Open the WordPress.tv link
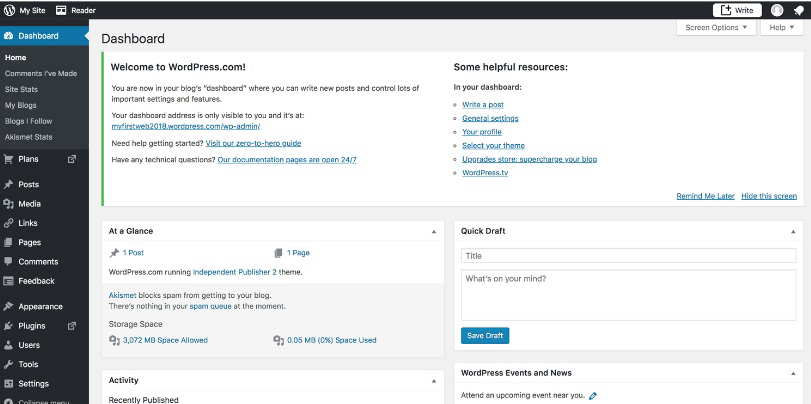811x404 pixels. [x=485, y=173]
